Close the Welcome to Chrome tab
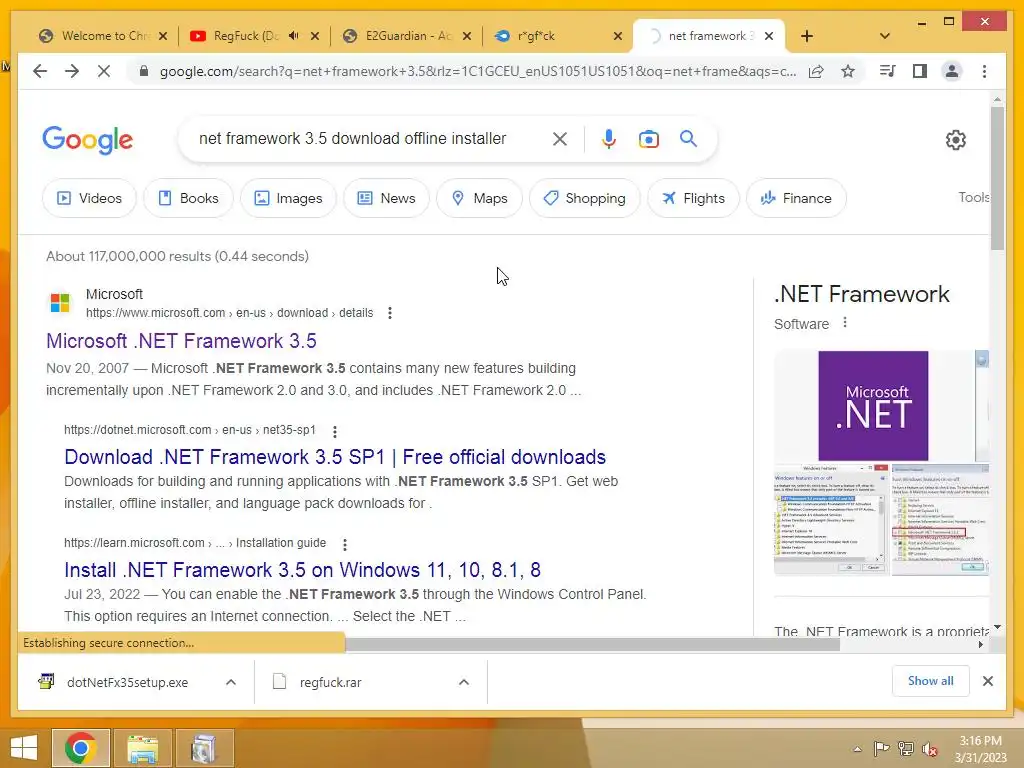 tap(163, 36)
